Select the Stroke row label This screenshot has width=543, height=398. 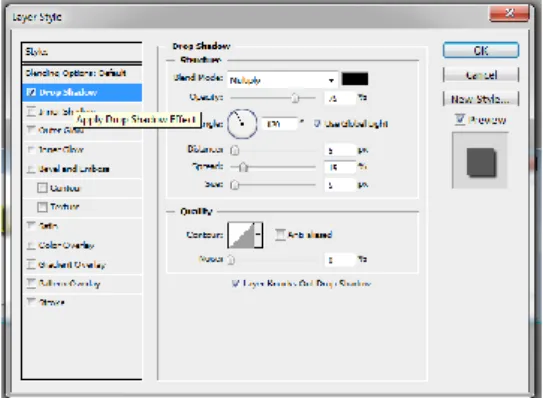(x=51, y=302)
